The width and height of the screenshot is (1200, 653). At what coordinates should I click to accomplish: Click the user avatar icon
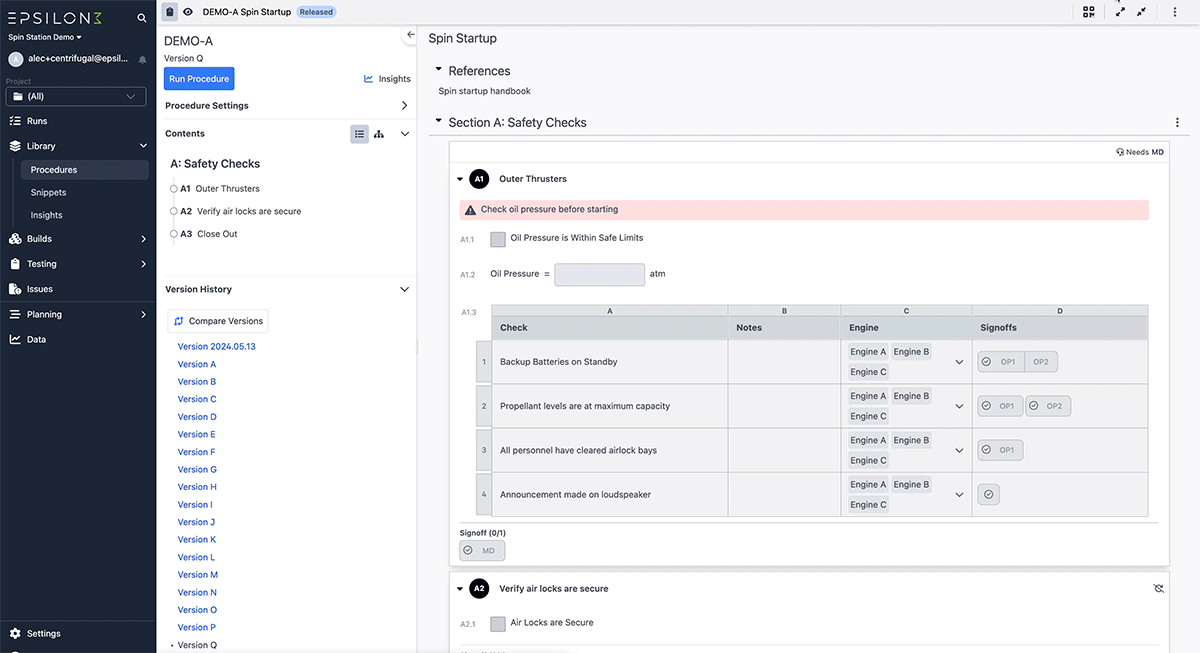pyautogui.click(x=16, y=59)
